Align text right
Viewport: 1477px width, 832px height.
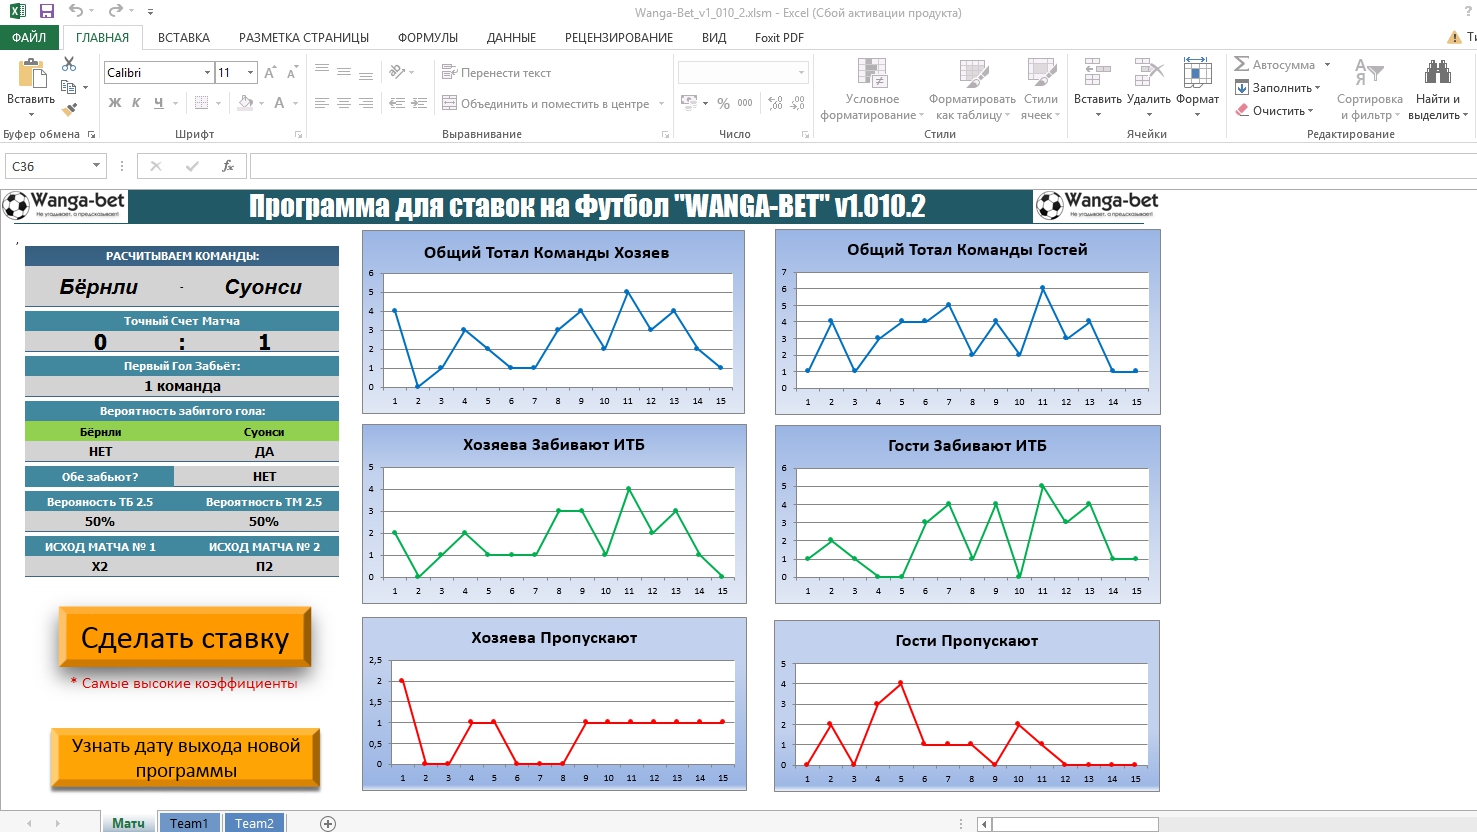366,103
